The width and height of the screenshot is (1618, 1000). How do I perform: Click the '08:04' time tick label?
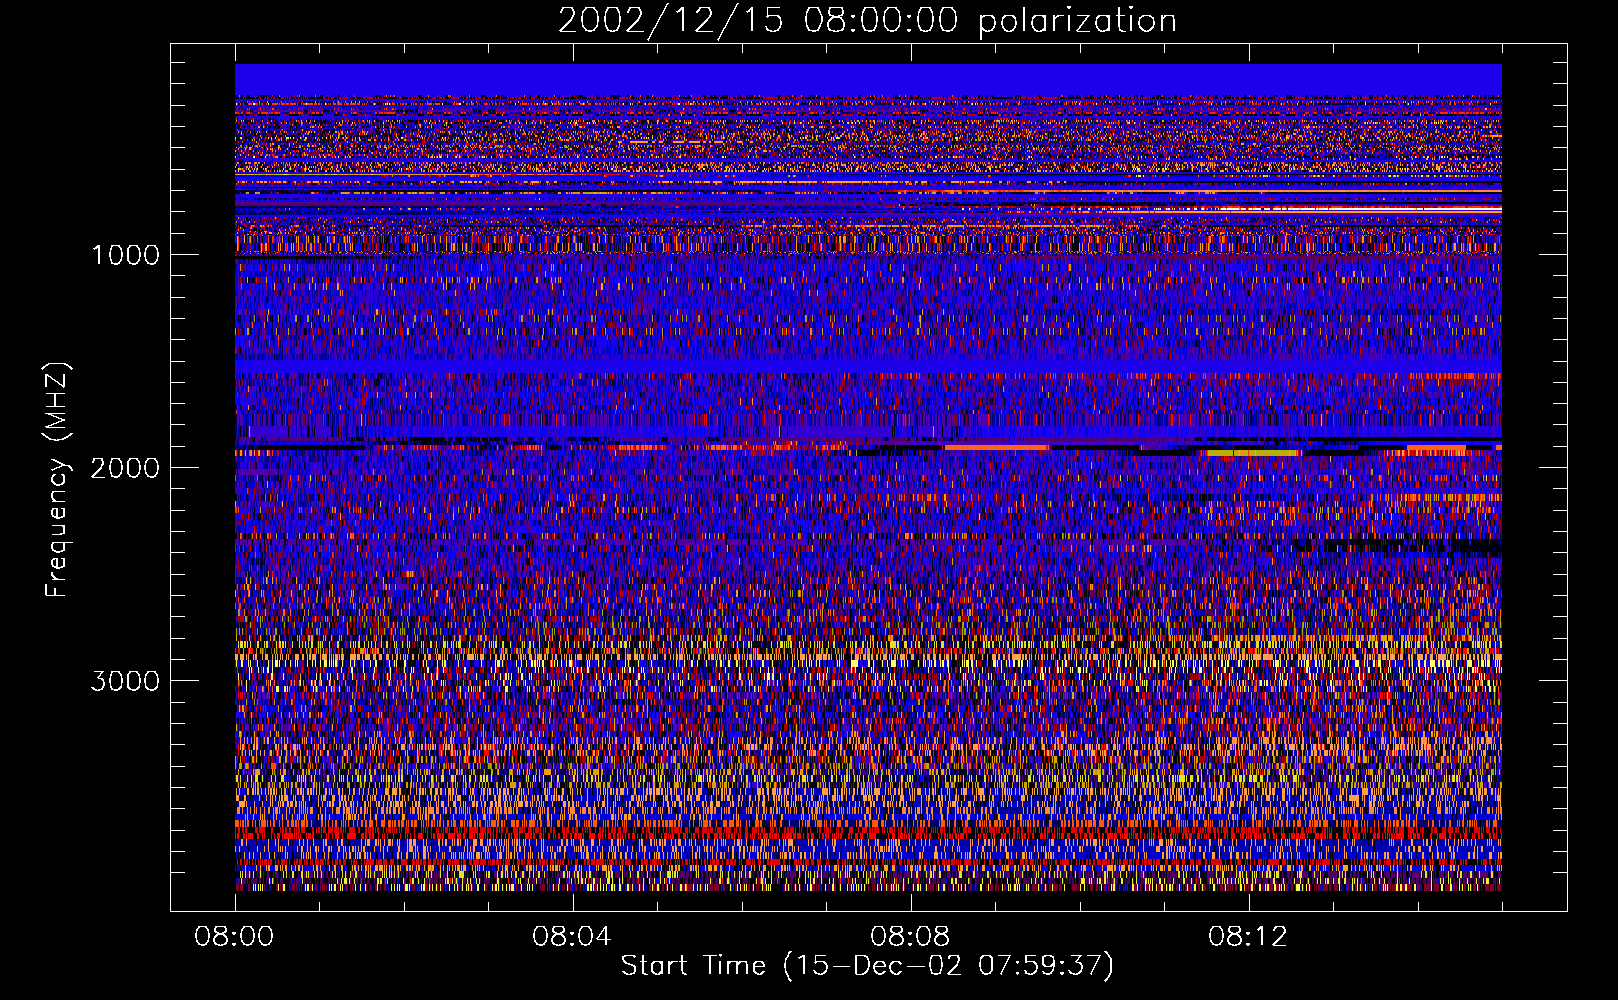coord(572,937)
